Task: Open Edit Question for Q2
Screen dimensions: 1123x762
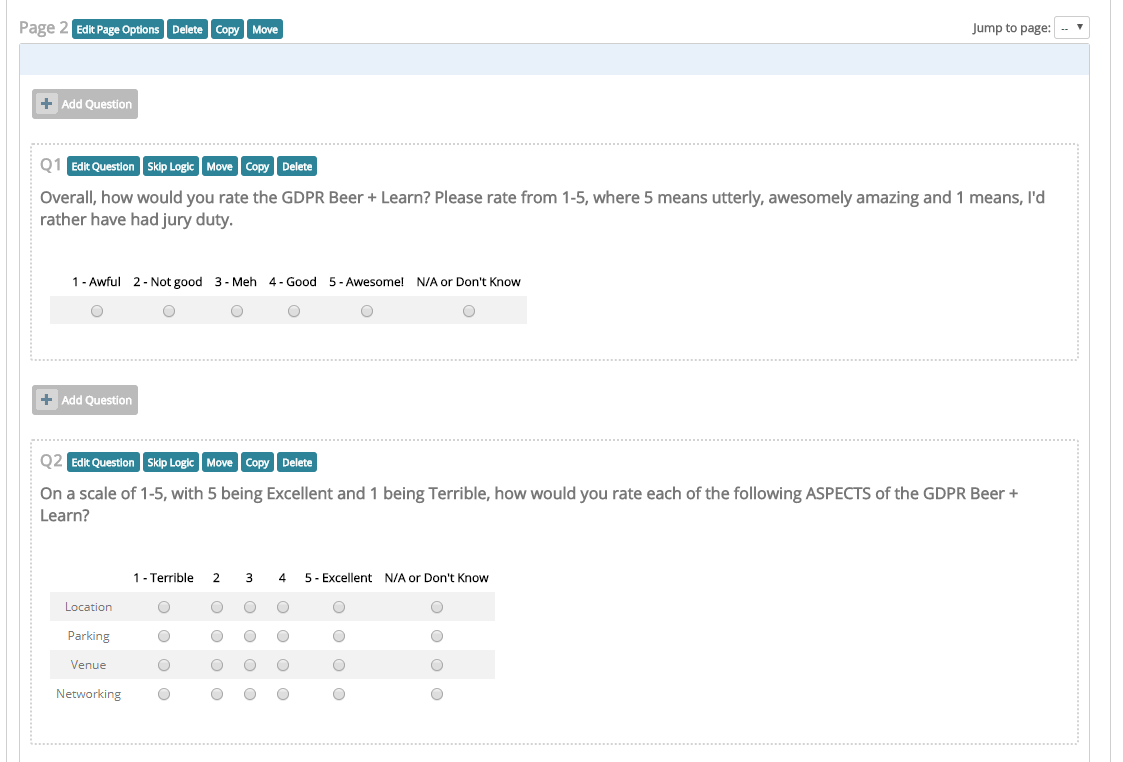Action: 103,463
